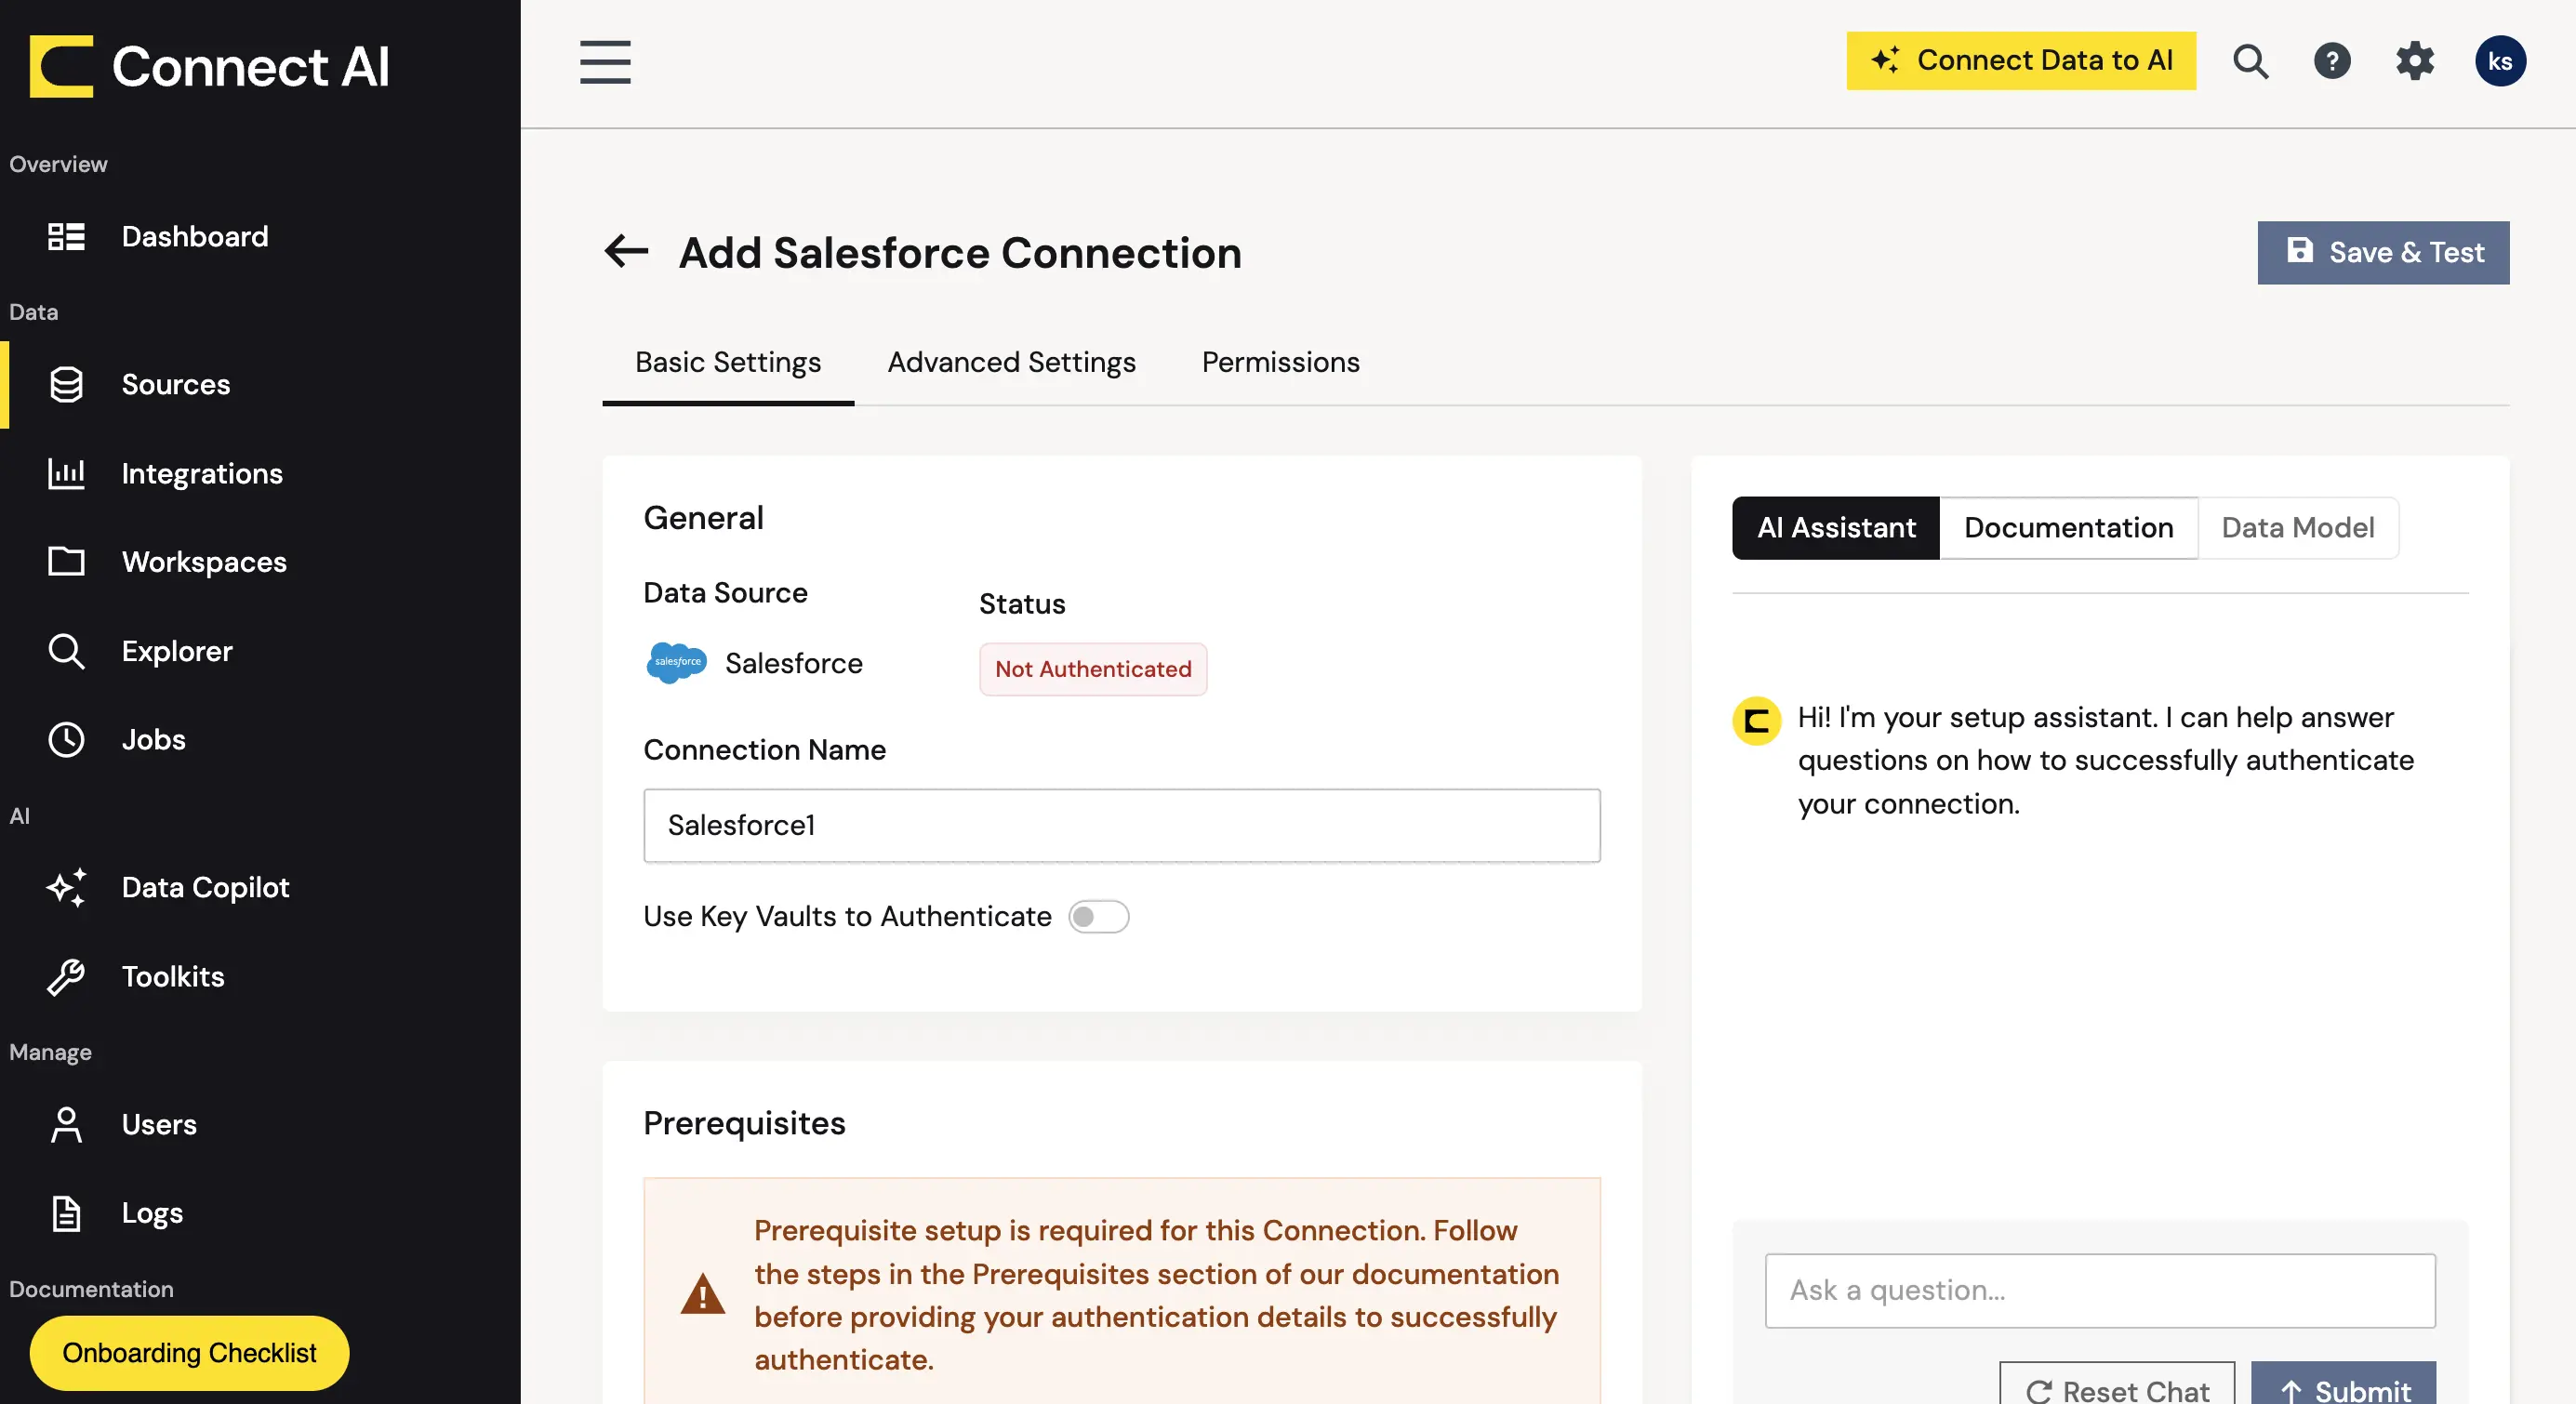Click the Connect AI logo icon

pyautogui.click(x=61, y=66)
